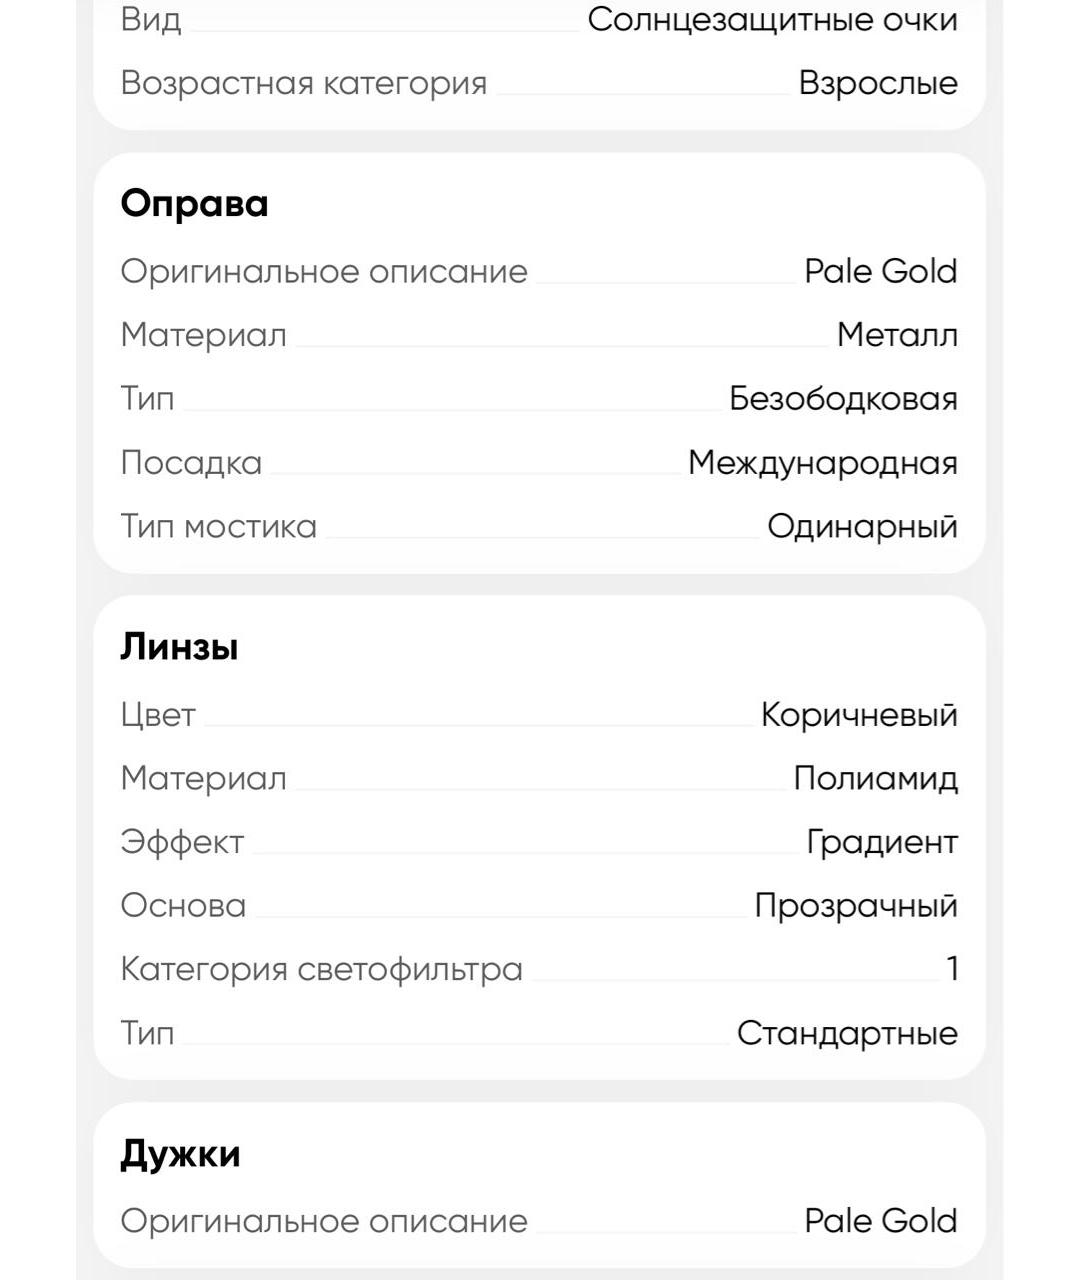Select the Солнцезащитные очки value
This screenshot has width=1080, height=1280.
click(772, 20)
